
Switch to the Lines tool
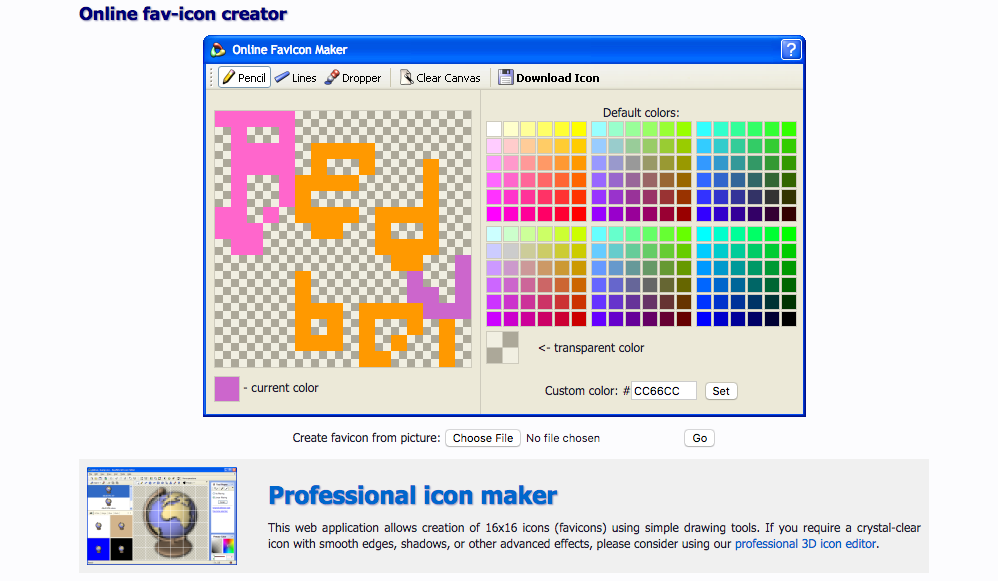(295, 78)
